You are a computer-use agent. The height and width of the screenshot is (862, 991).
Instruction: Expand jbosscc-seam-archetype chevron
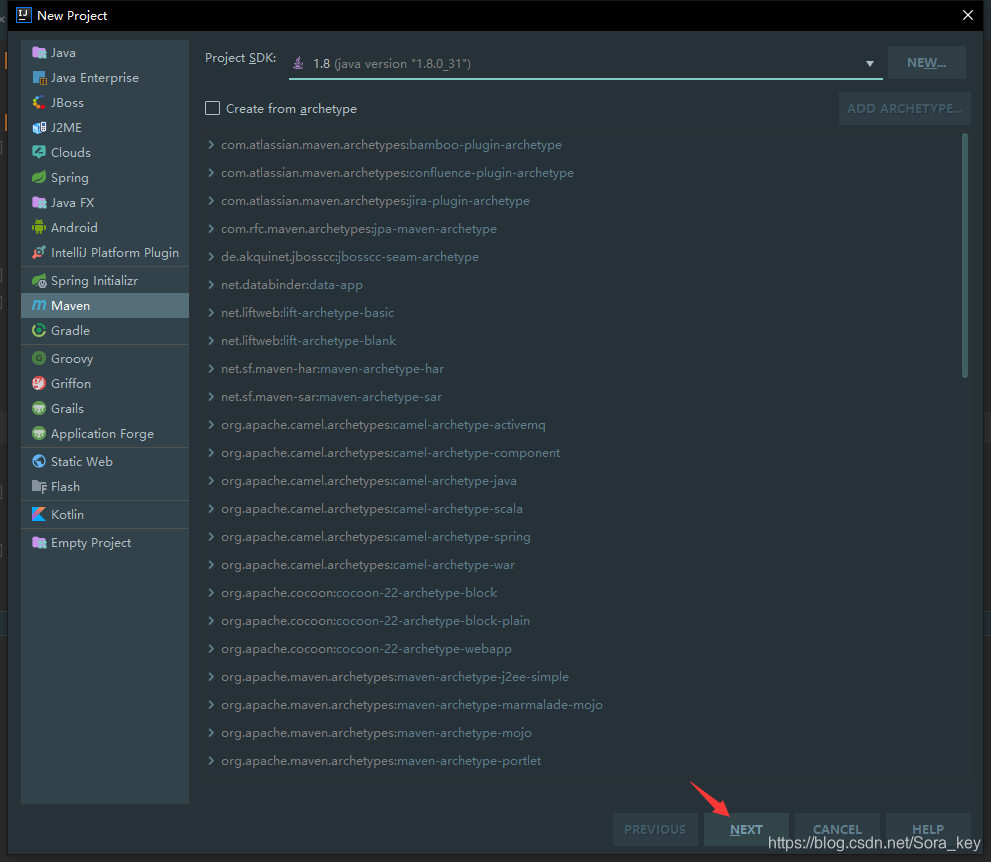tap(211, 257)
